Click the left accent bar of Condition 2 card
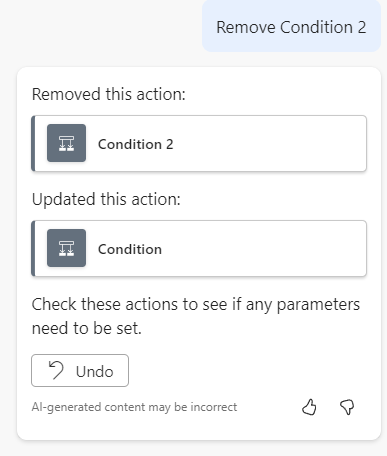The height and width of the screenshot is (456, 387). 33,143
